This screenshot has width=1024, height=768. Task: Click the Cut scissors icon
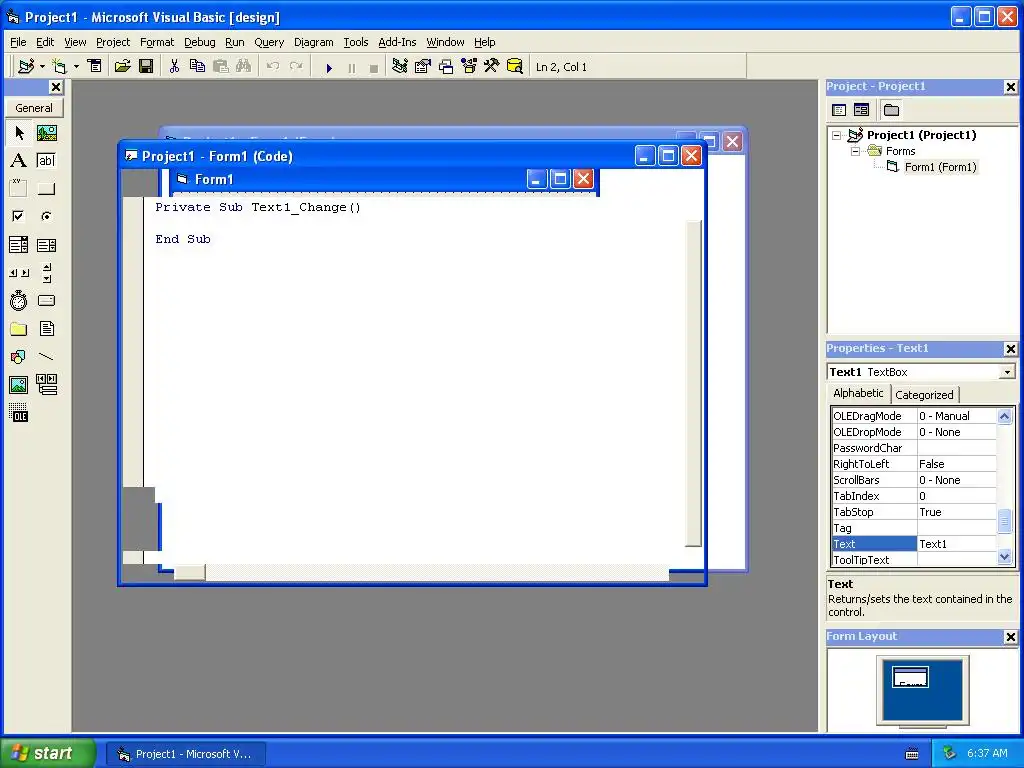coord(174,67)
